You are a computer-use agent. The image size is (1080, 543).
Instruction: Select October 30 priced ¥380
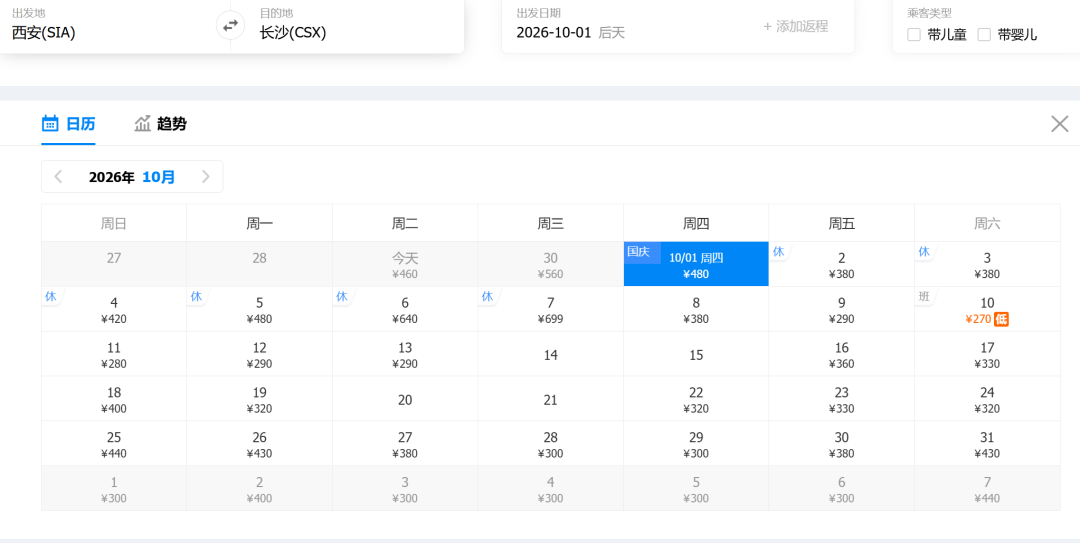pyautogui.click(x=842, y=444)
